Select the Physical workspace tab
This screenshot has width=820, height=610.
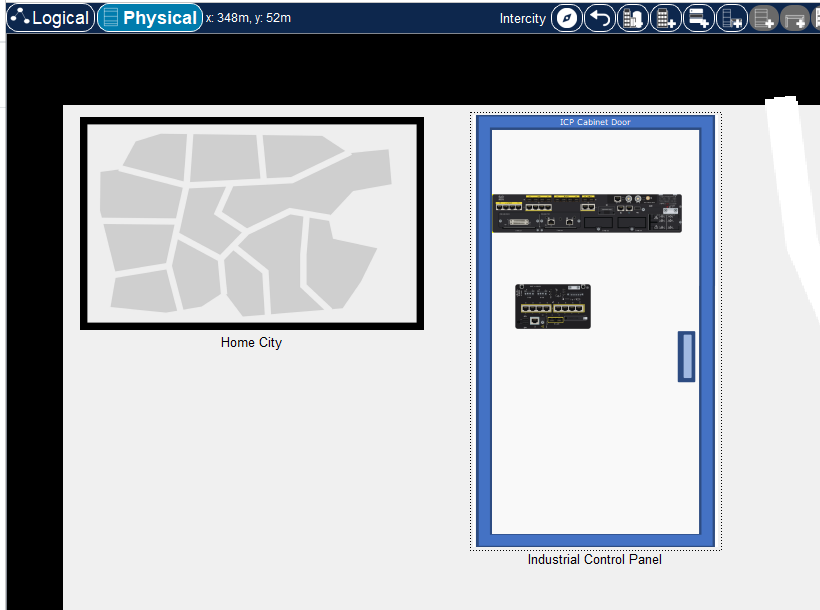point(149,18)
